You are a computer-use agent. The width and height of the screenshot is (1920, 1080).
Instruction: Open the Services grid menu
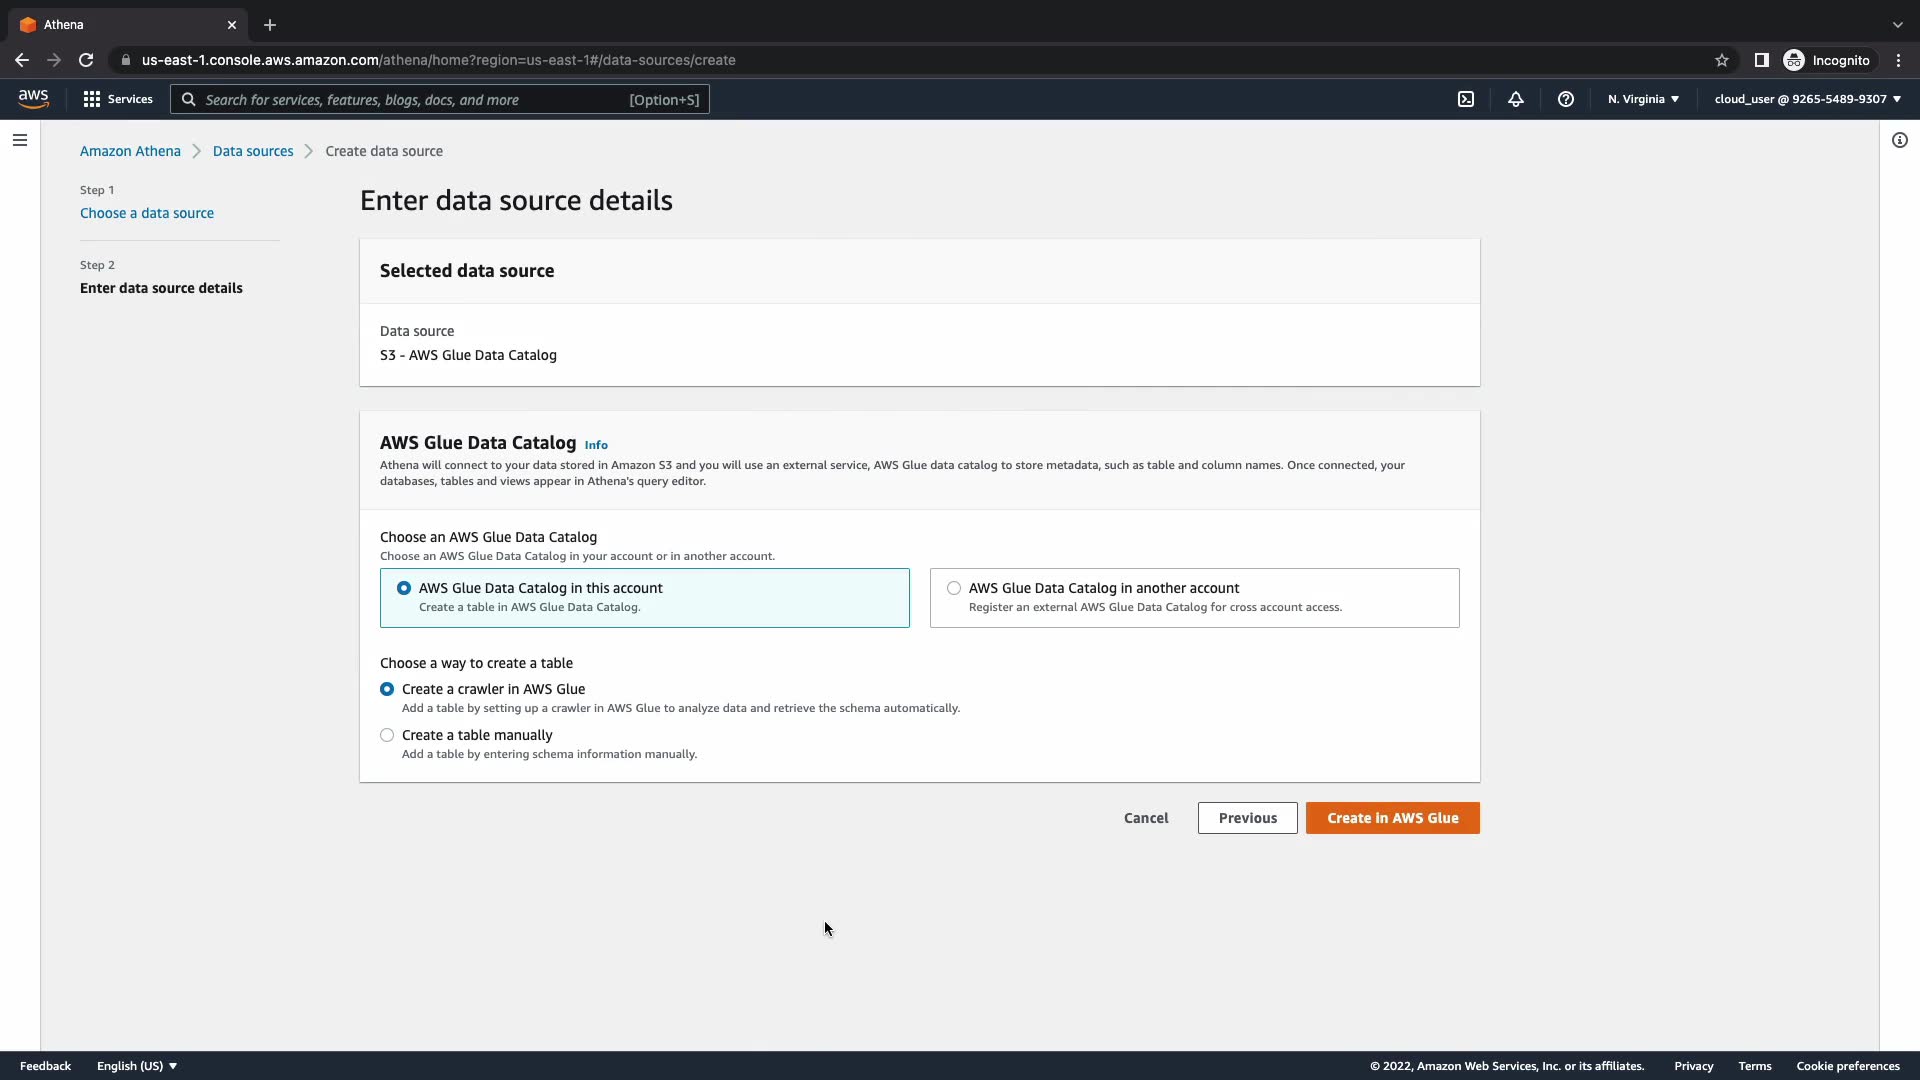[x=118, y=99]
